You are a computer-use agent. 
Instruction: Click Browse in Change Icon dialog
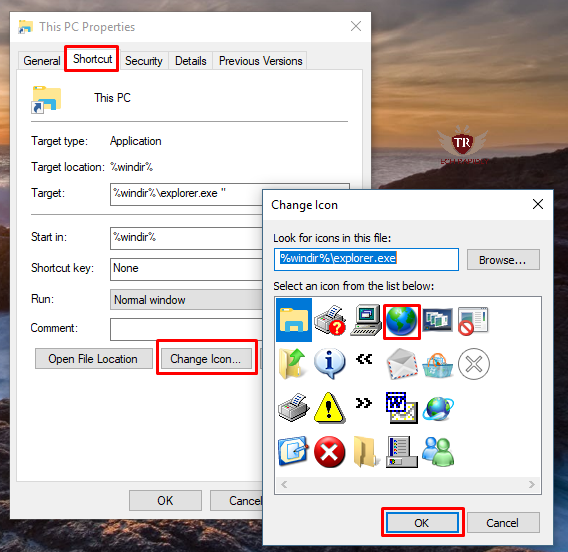click(x=503, y=260)
